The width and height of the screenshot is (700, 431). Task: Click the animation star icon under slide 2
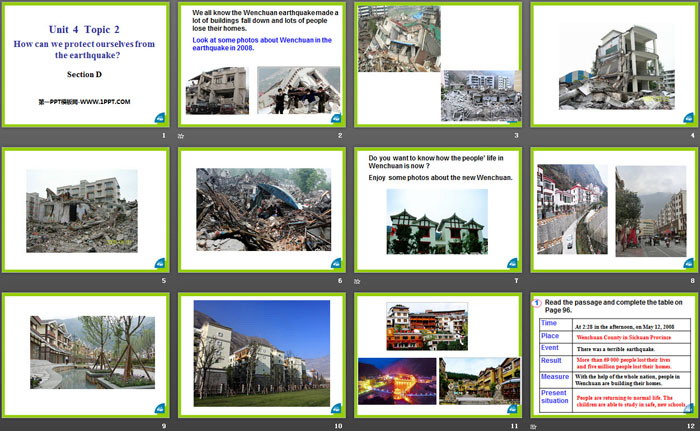(181, 135)
